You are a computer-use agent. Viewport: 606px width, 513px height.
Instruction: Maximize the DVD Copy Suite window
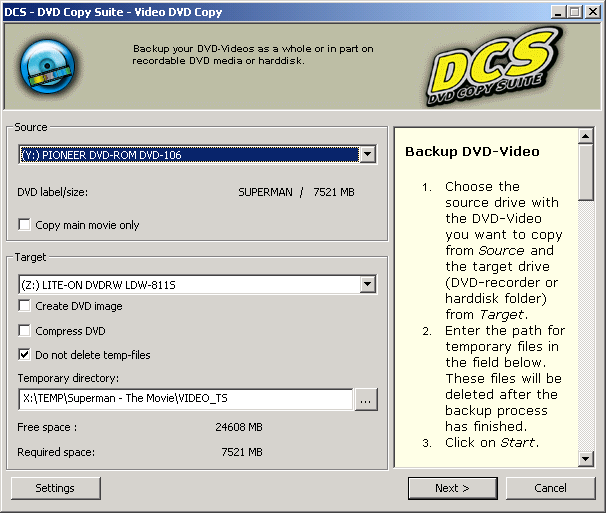tap(576, 11)
